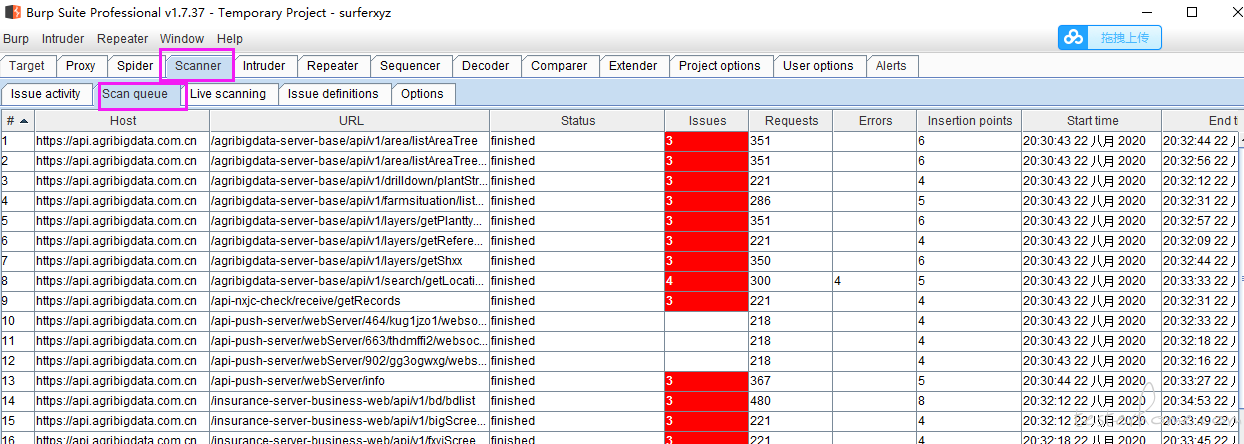Sort by Insertion points column header

tap(968, 121)
